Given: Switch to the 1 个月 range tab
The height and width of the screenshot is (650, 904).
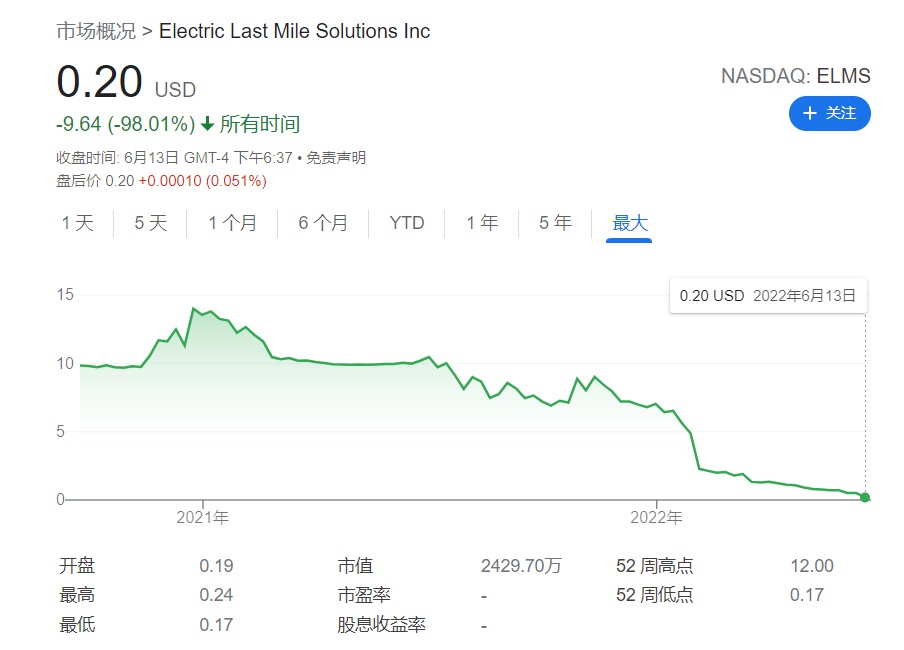Looking at the screenshot, I should click(232, 223).
